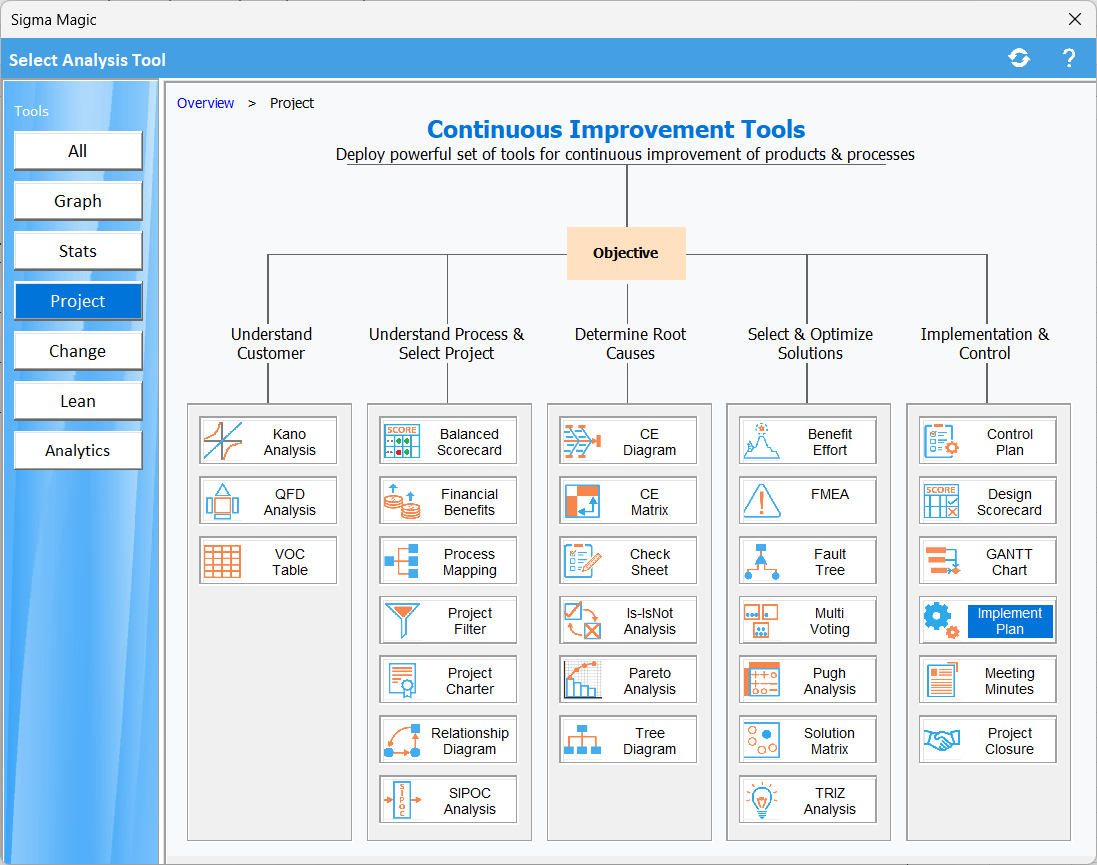Click the Balanced Scorecard icon

tap(402, 441)
